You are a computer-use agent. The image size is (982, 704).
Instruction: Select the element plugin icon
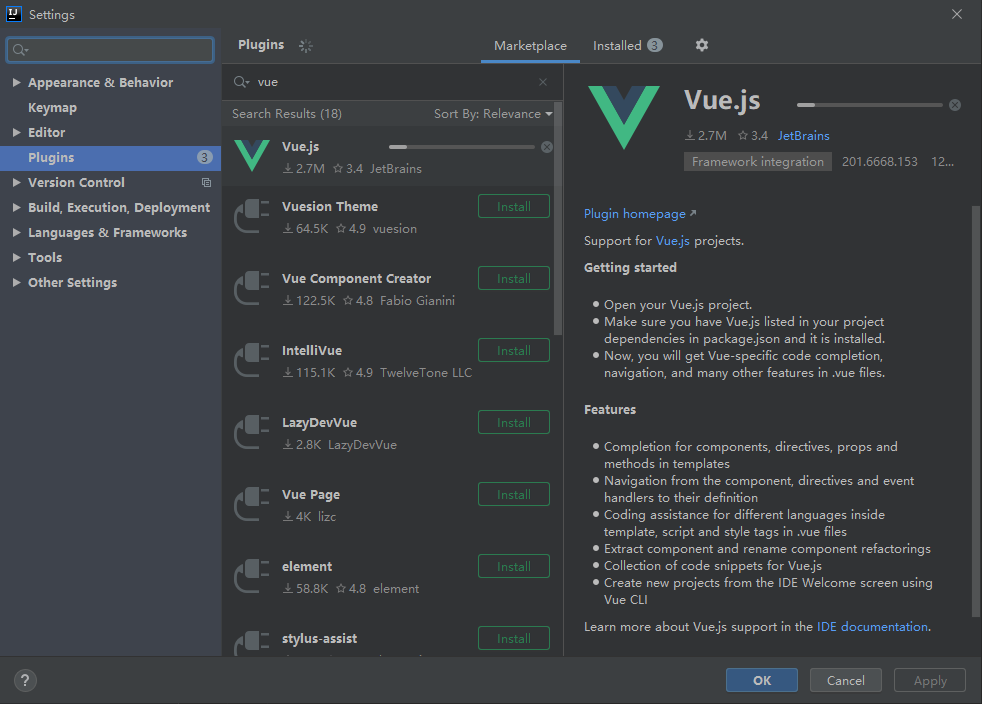point(252,576)
